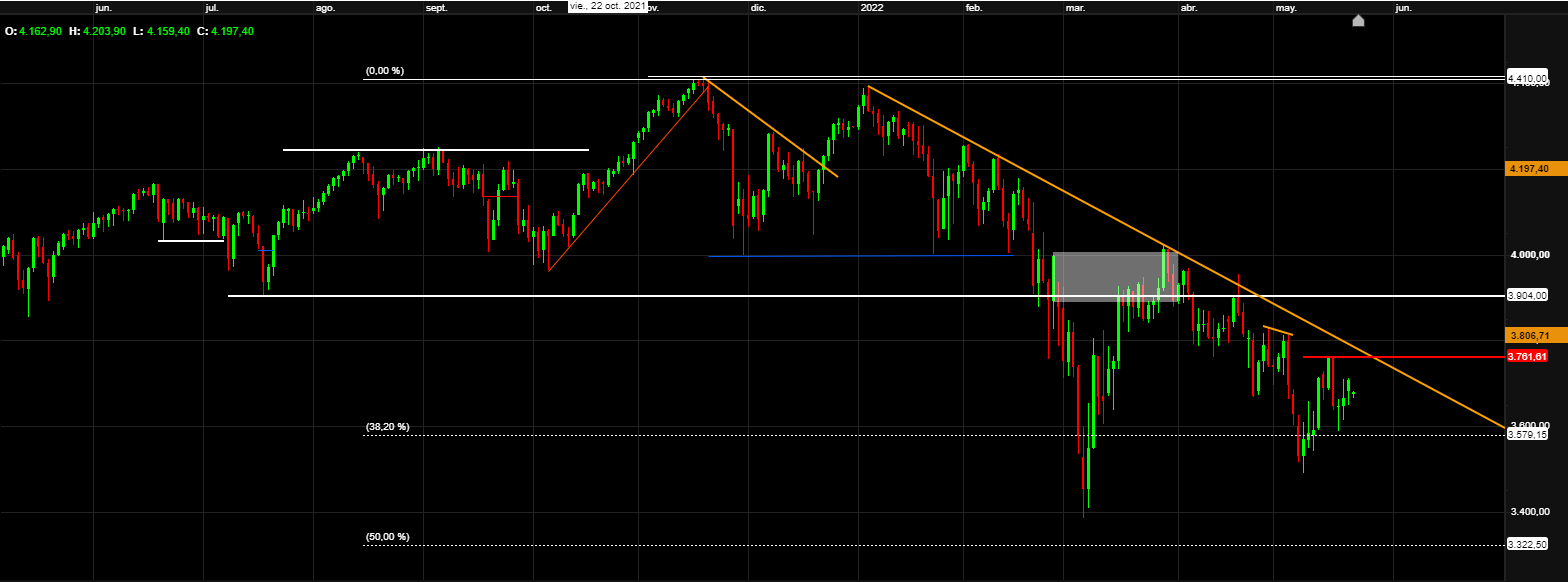Click the 2022 label on time axis

click(872, 7)
